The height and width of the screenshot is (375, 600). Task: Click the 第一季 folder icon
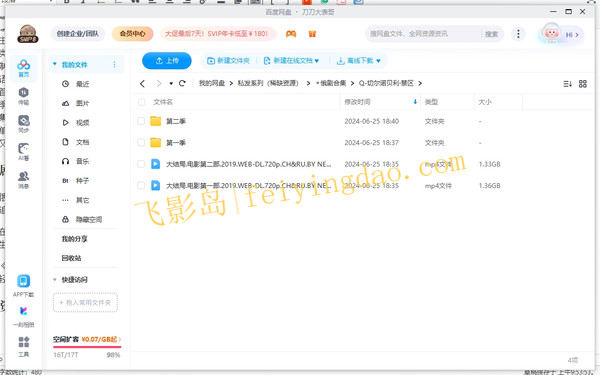pyautogui.click(x=155, y=143)
